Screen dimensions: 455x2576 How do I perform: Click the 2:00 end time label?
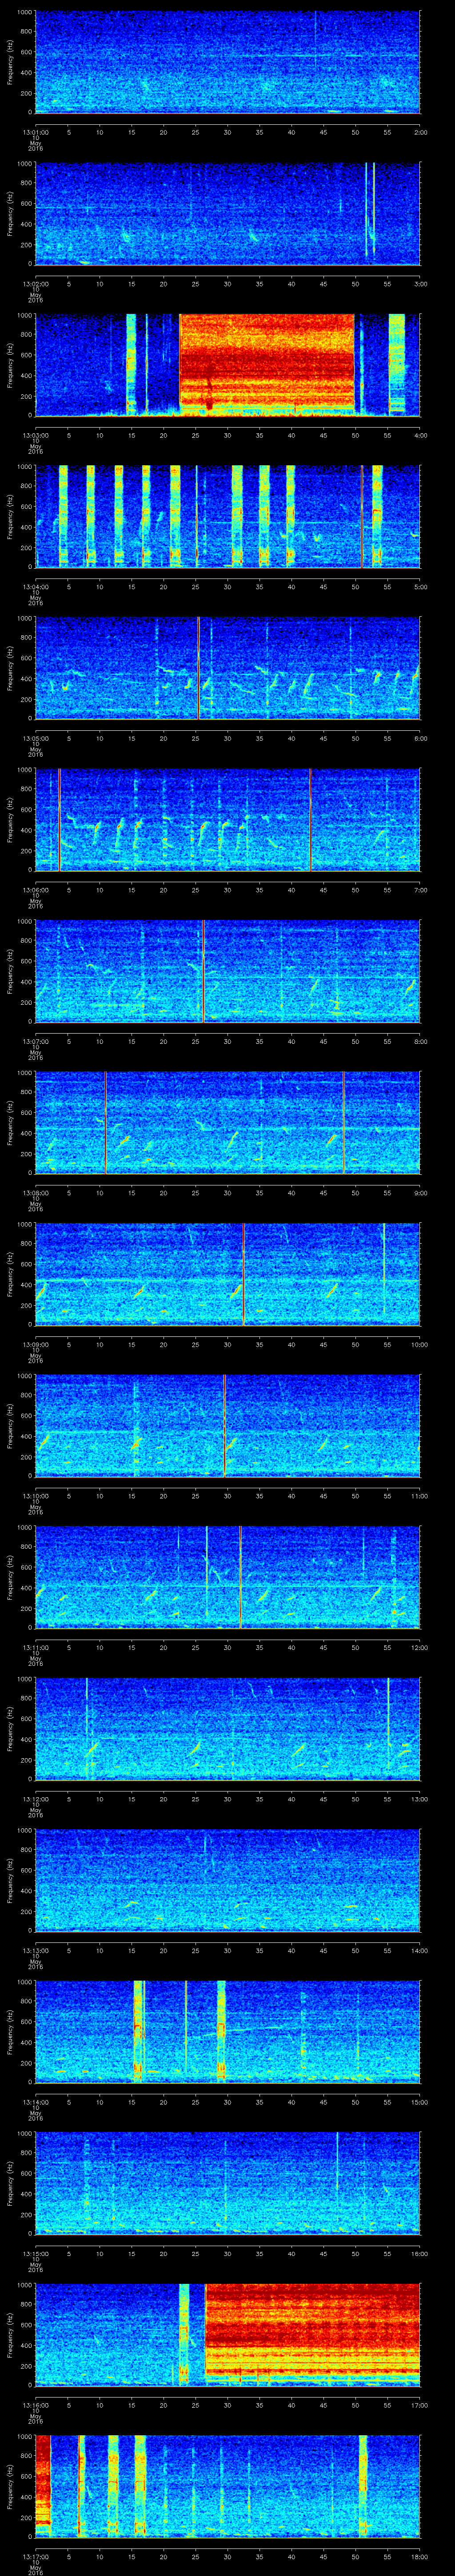coord(420,132)
